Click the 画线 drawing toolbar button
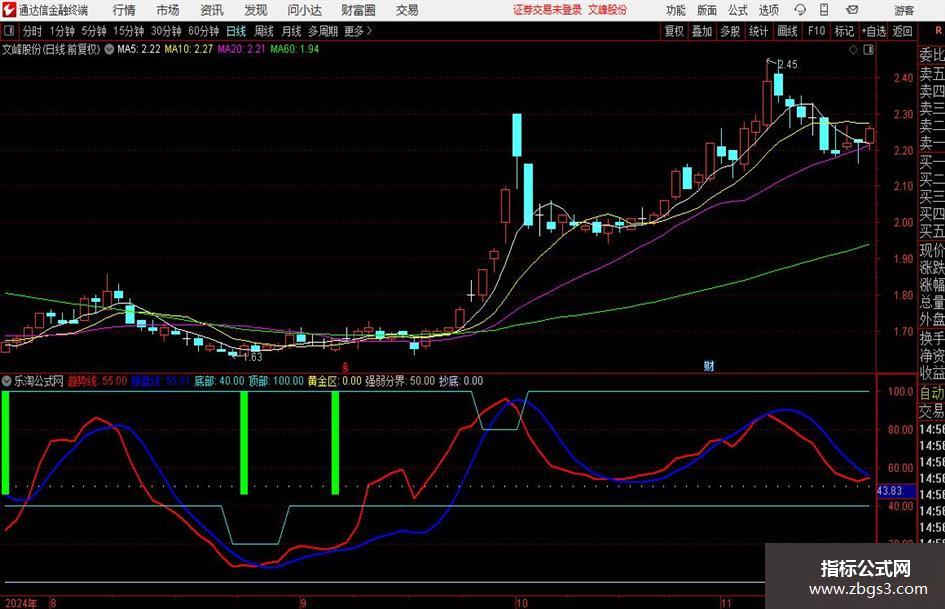 pos(787,31)
